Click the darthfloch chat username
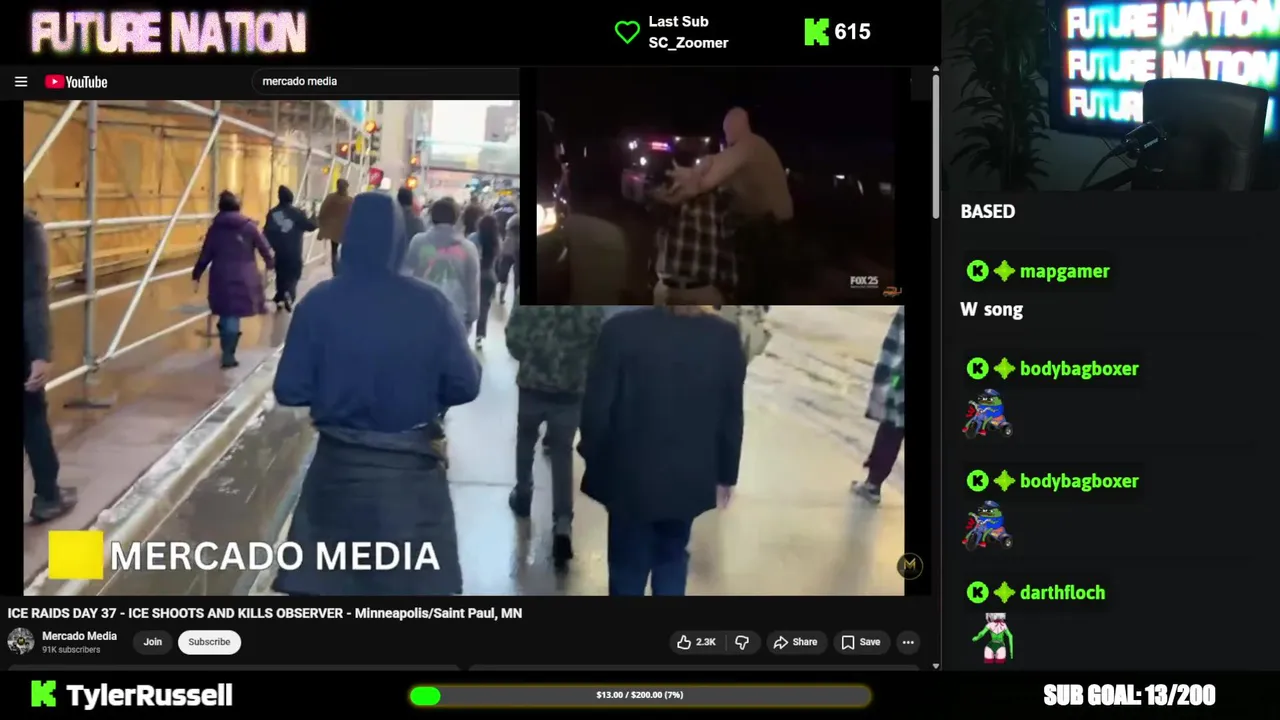Image resolution: width=1280 pixels, height=720 pixels. 1062,593
